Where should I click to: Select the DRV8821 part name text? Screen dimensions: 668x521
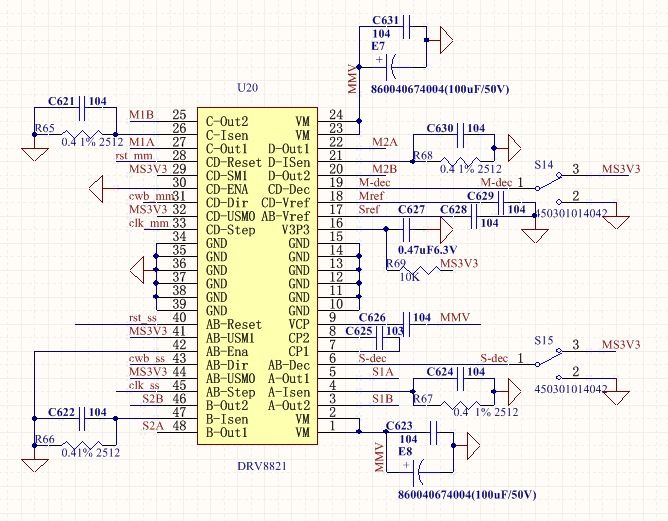[x=262, y=466]
